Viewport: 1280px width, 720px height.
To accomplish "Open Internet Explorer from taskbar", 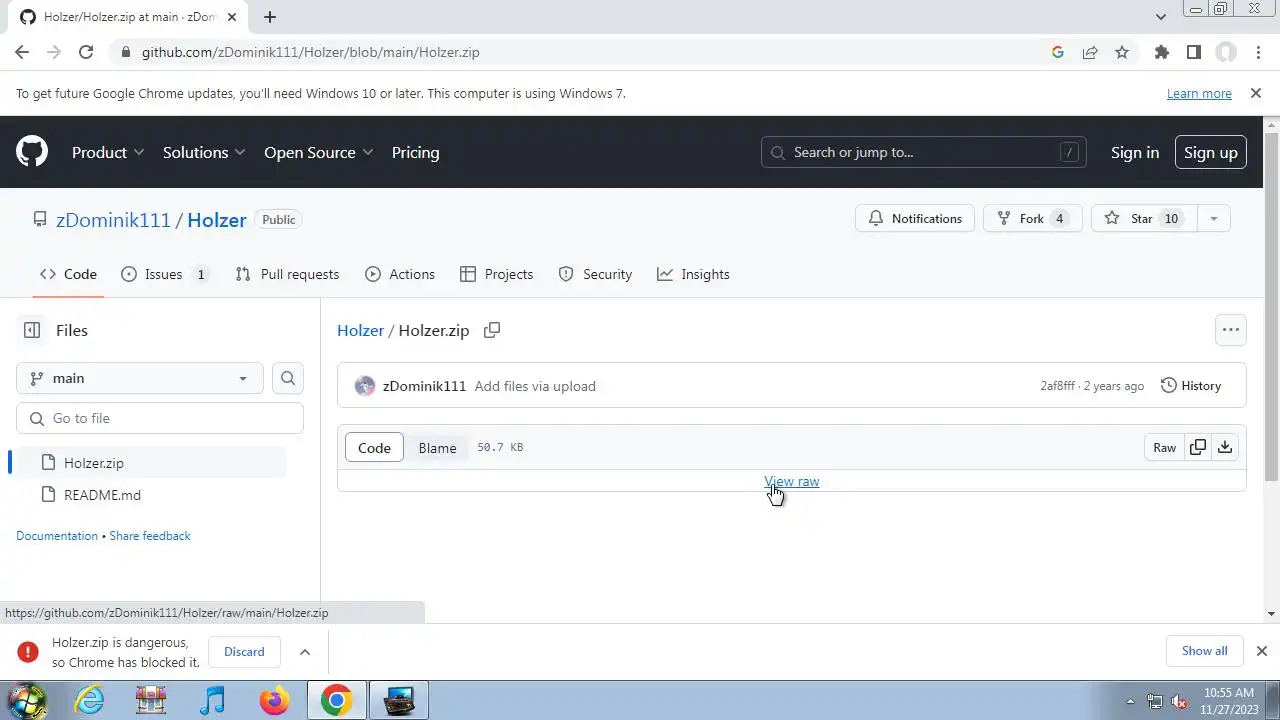I will (90, 700).
